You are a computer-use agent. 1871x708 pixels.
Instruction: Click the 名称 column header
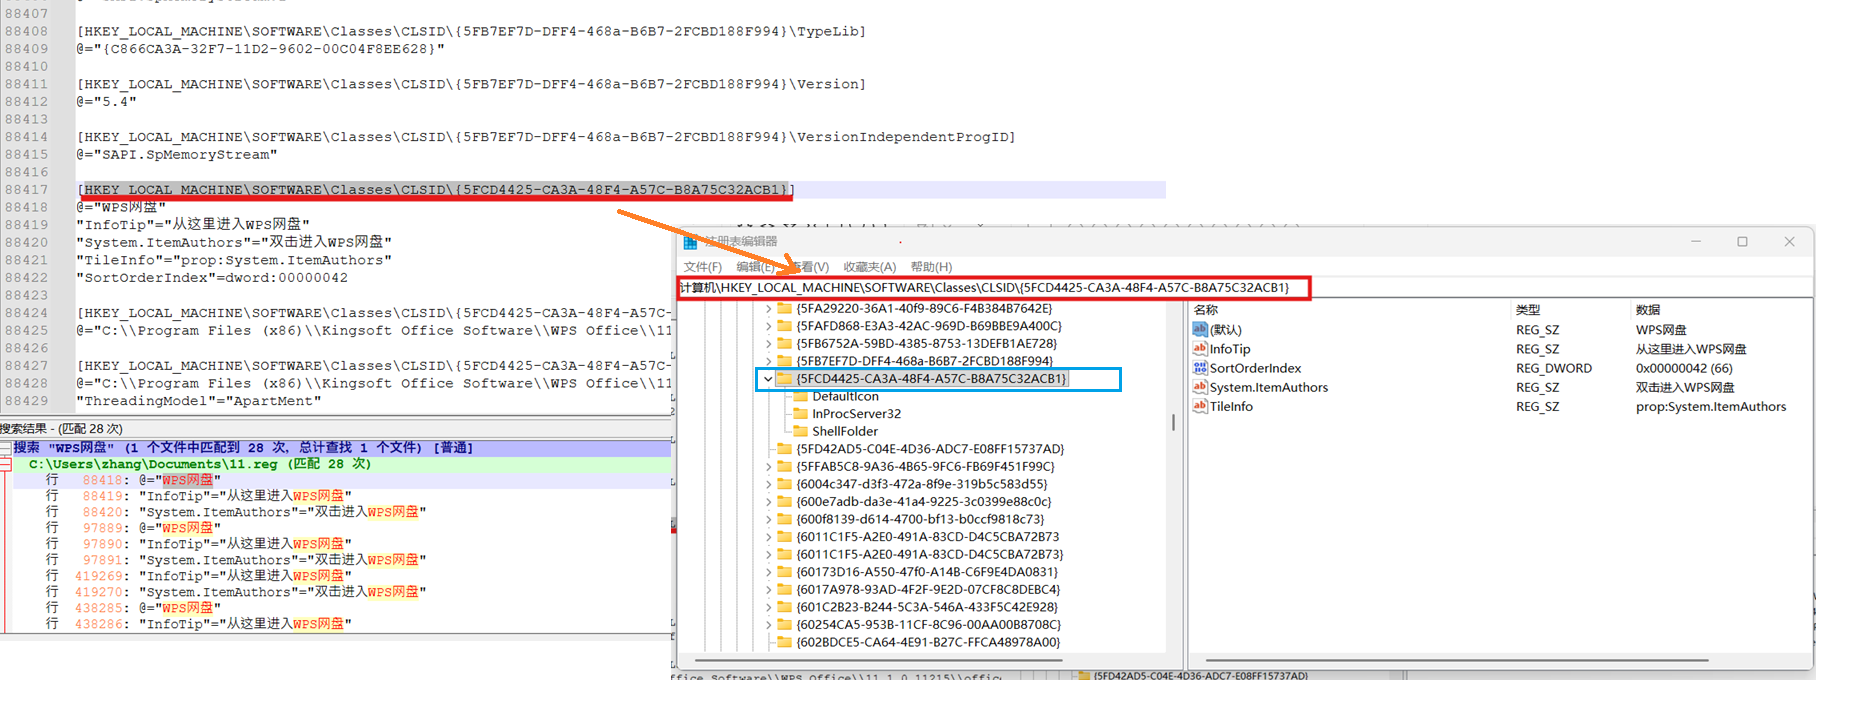pyautogui.click(x=1206, y=310)
